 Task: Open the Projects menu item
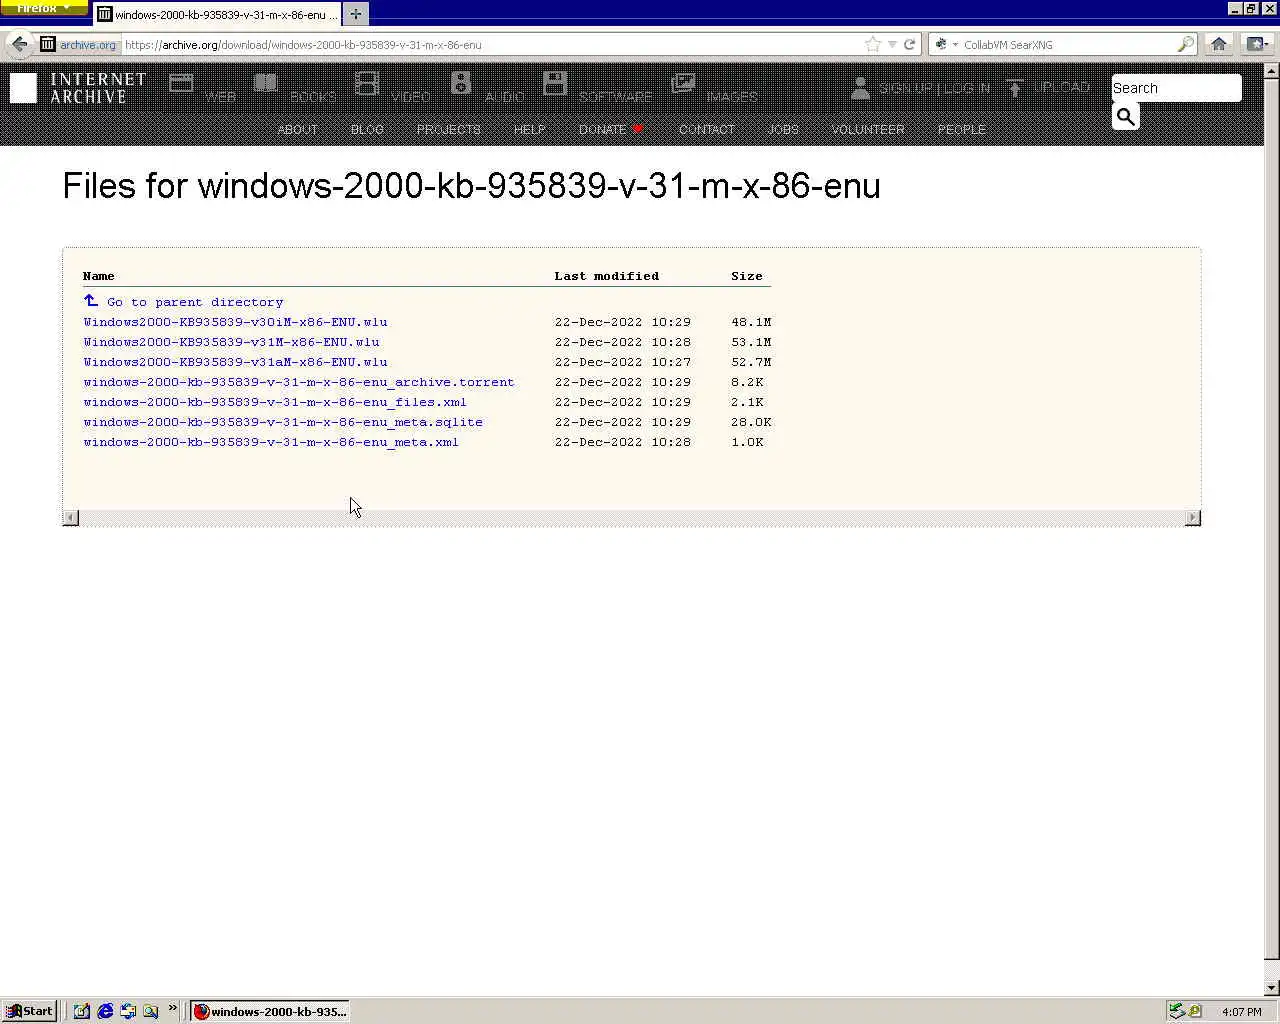tap(448, 130)
